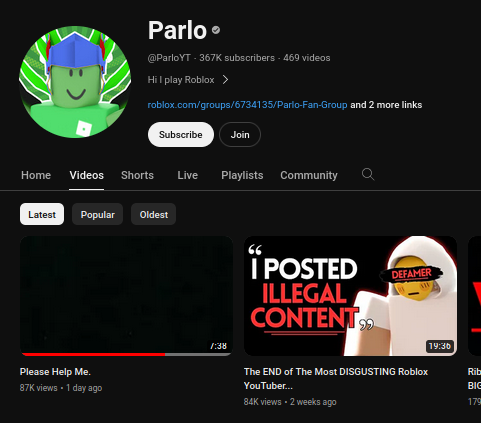Image resolution: width=481 pixels, height=423 pixels.
Task: Open Parlo's round channel avatar
Action: (75, 82)
